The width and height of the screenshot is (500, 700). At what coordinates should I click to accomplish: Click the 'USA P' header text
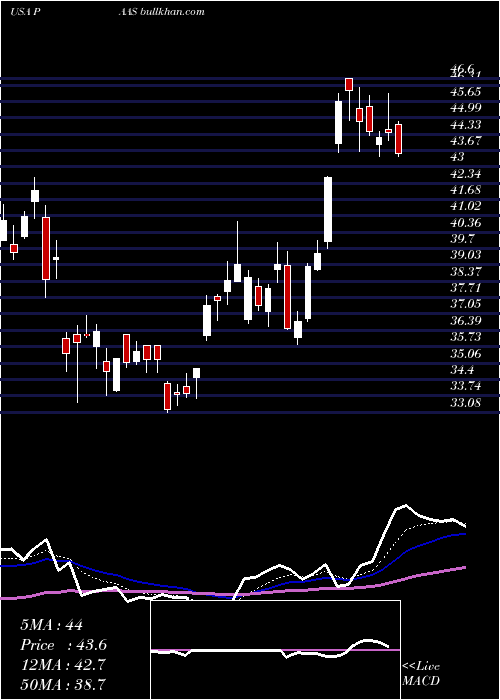pyautogui.click(x=26, y=11)
